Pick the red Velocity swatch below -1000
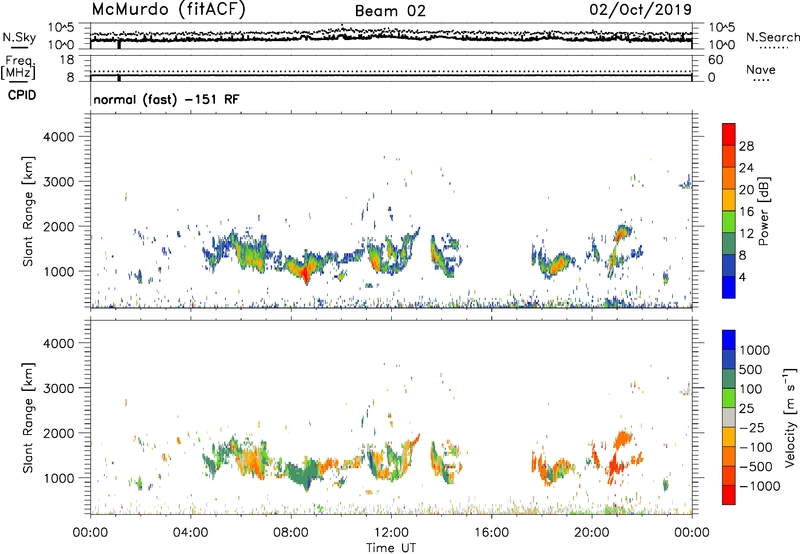The width and height of the screenshot is (800, 554). [729, 495]
